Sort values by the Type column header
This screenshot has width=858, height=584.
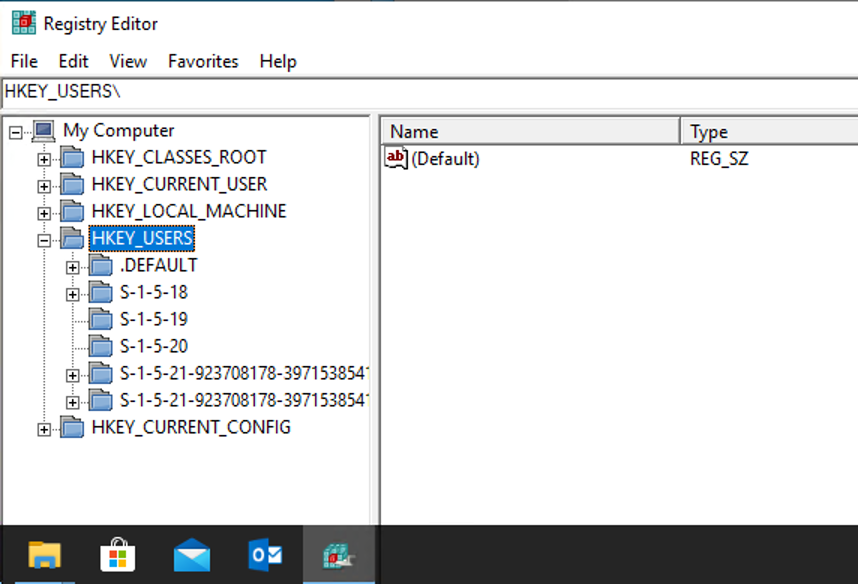[x=769, y=131]
